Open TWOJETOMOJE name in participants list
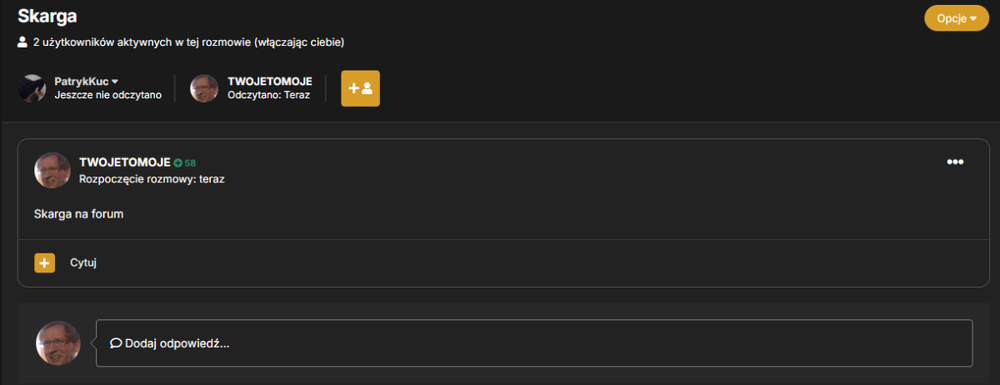 pyautogui.click(x=270, y=82)
